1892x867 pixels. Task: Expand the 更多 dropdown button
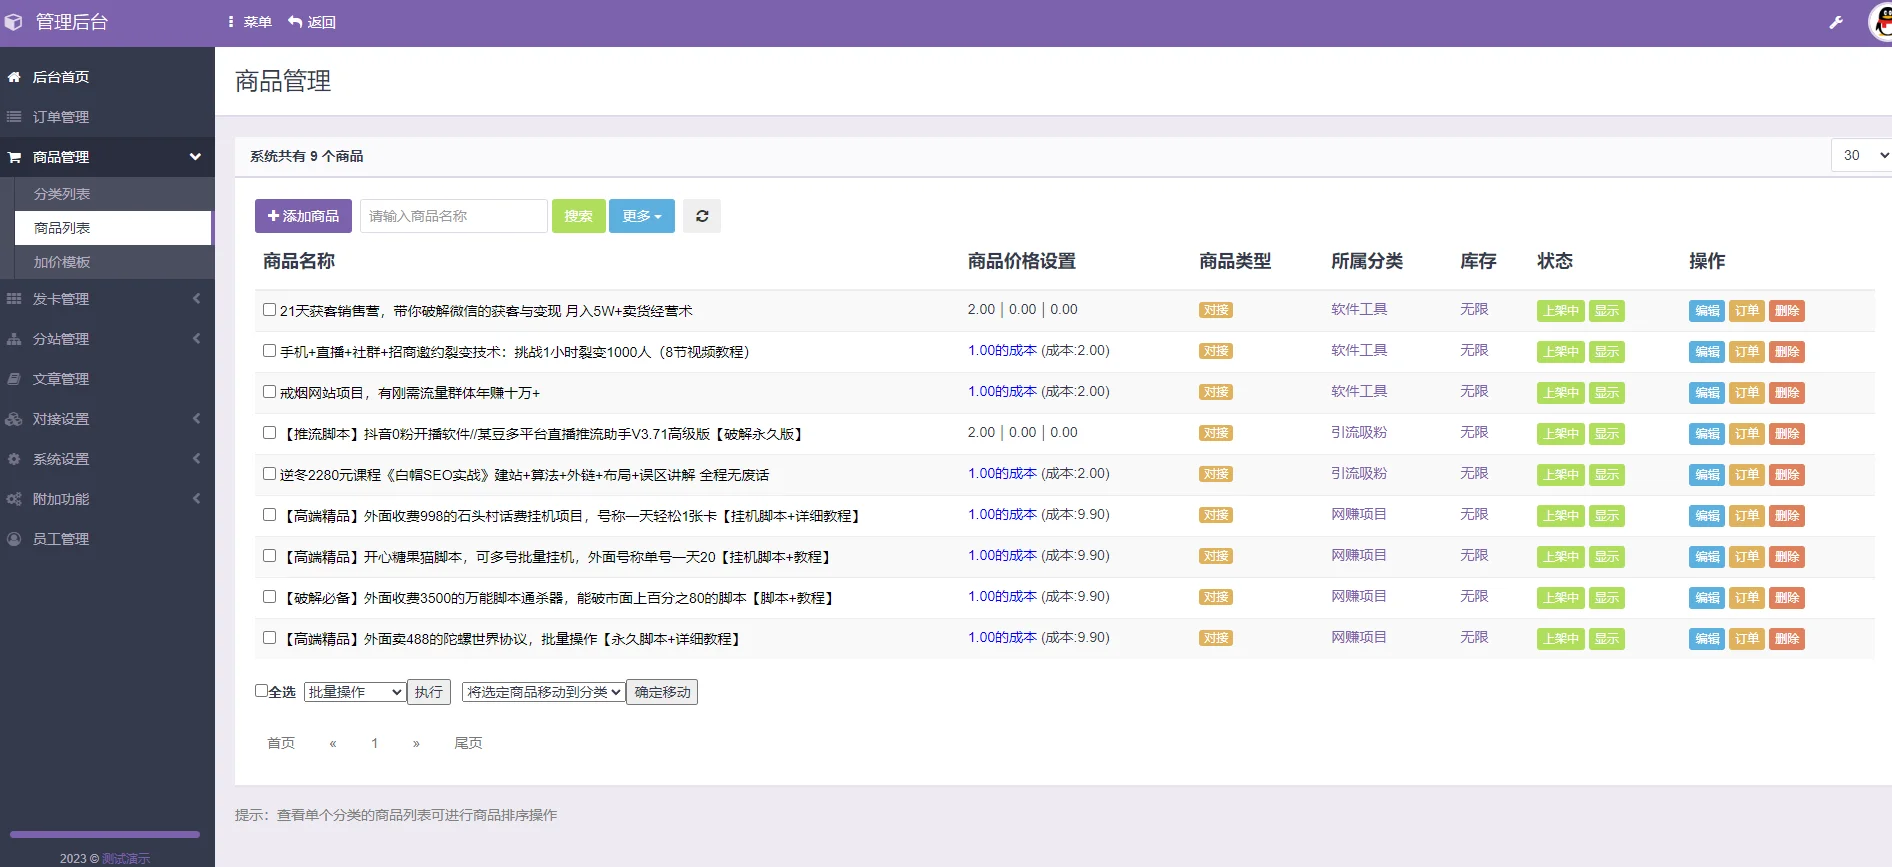(x=642, y=216)
